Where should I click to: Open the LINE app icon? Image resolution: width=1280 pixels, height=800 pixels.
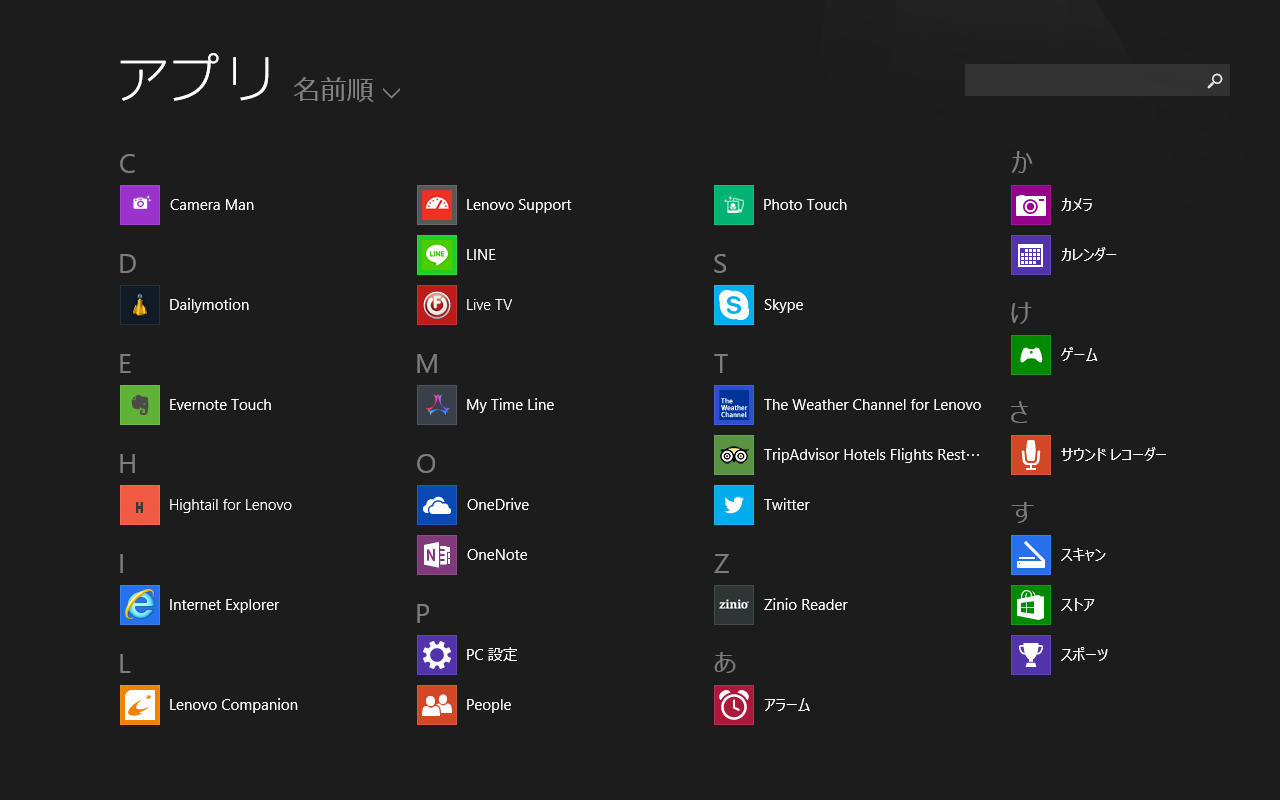pyautogui.click(x=437, y=255)
